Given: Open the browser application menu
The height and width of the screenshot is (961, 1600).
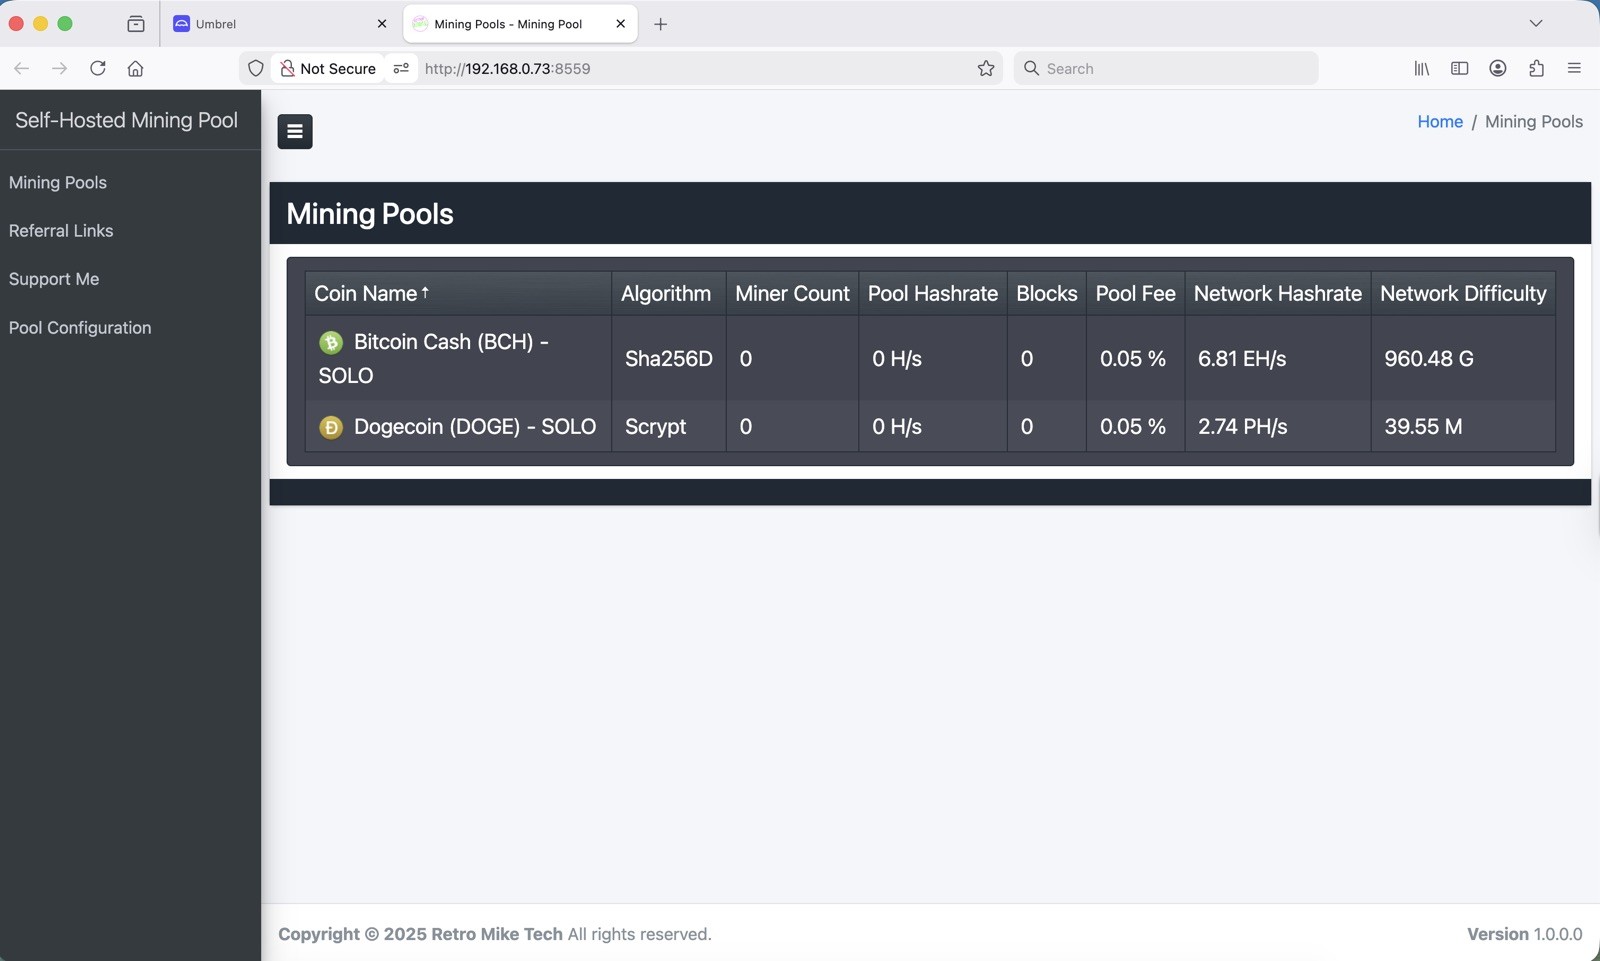Looking at the screenshot, I should pyautogui.click(x=1575, y=68).
